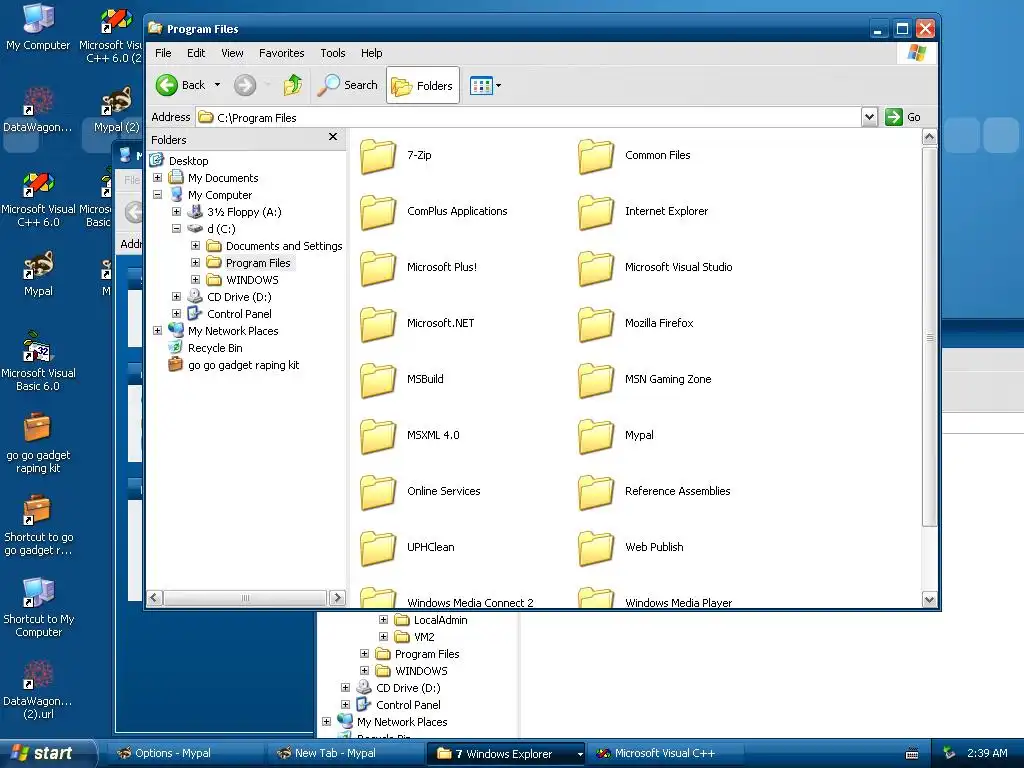The image size is (1024, 768).
Task: Open the Favorites menu
Action: point(281,53)
